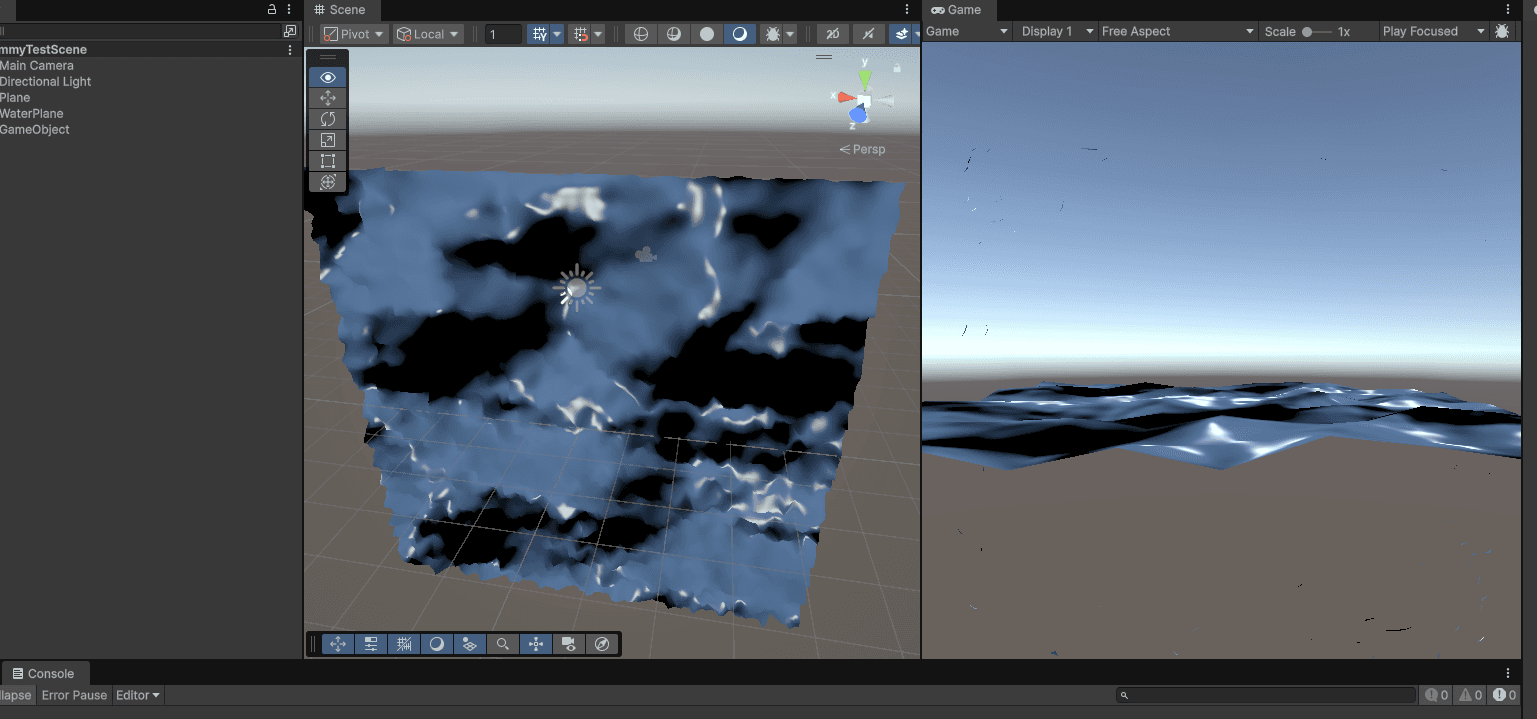Click the moon-shaped overlay icon in bottom bar

coord(437,644)
